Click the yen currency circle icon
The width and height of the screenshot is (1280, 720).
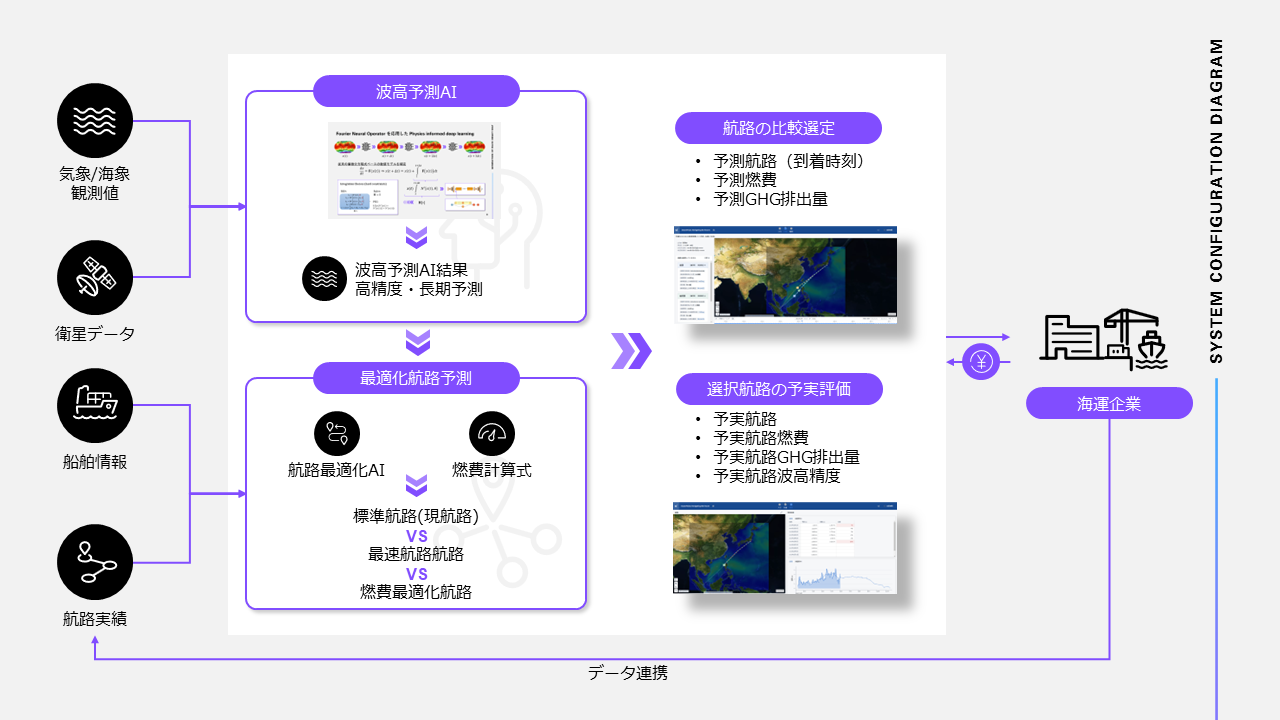pyautogui.click(x=981, y=362)
